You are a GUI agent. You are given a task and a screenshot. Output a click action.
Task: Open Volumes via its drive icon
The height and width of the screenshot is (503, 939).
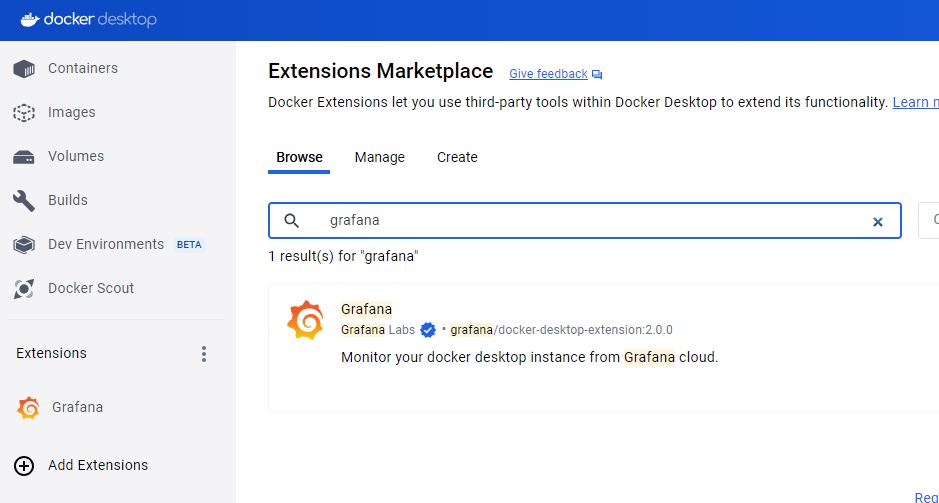(24, 157)
